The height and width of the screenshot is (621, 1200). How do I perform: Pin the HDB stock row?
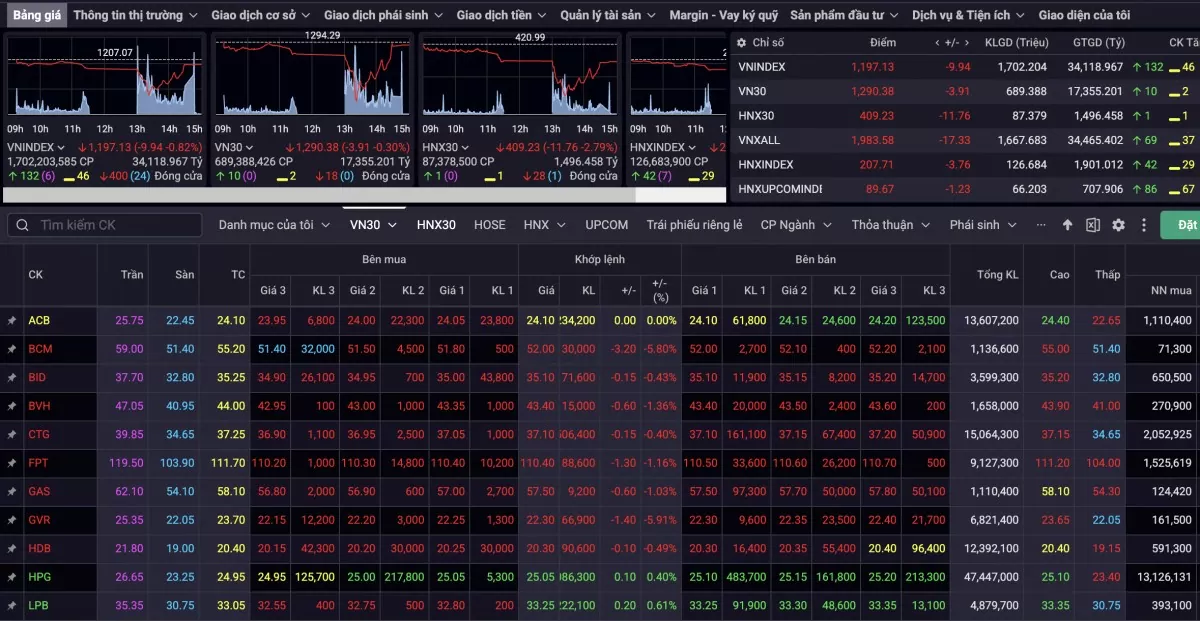click(x=12, y=548)
